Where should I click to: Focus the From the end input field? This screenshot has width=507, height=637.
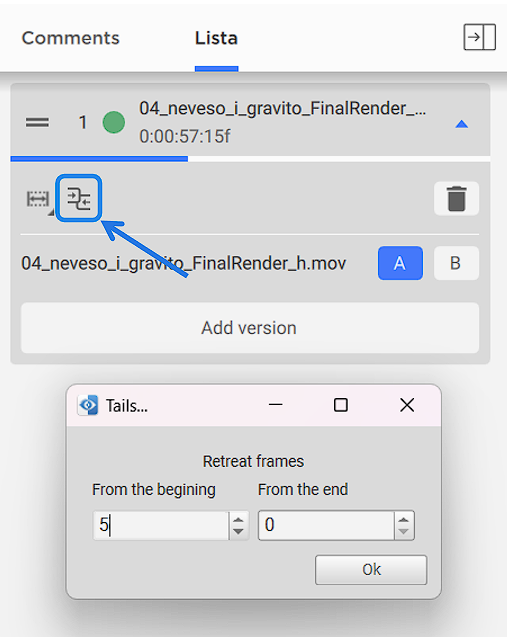[326, 525]
